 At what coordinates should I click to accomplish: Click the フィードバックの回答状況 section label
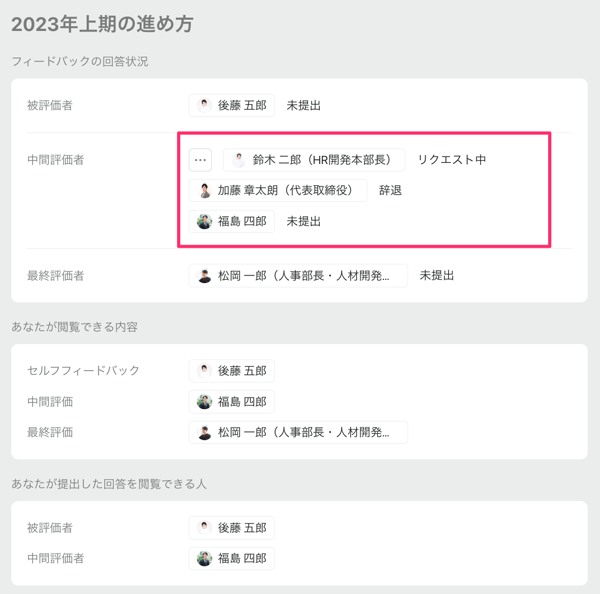coord(79,62)
